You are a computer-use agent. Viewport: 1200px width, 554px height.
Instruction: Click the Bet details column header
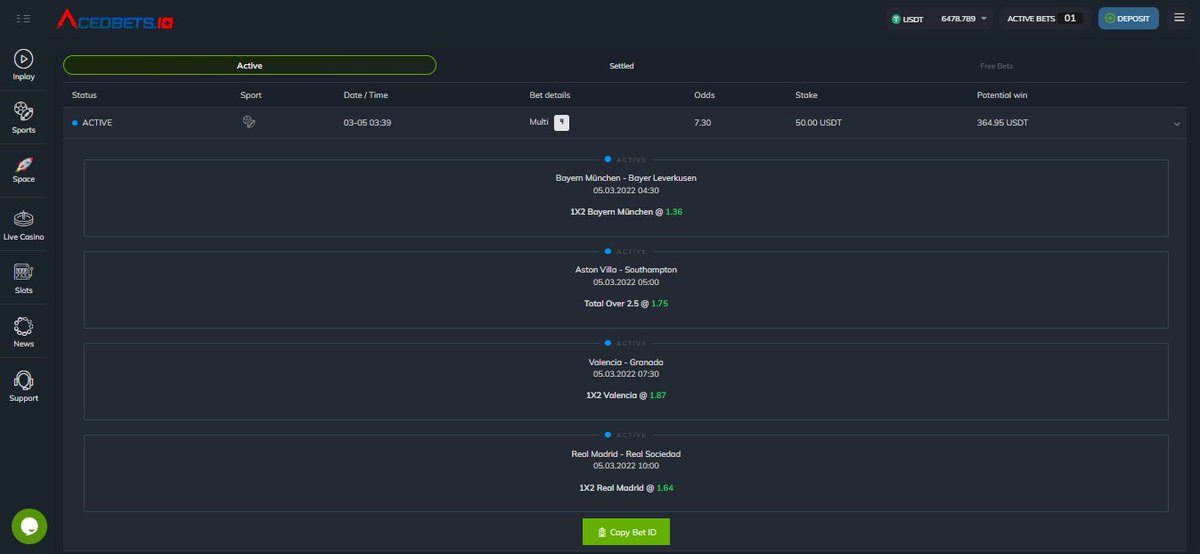[550, 95]
